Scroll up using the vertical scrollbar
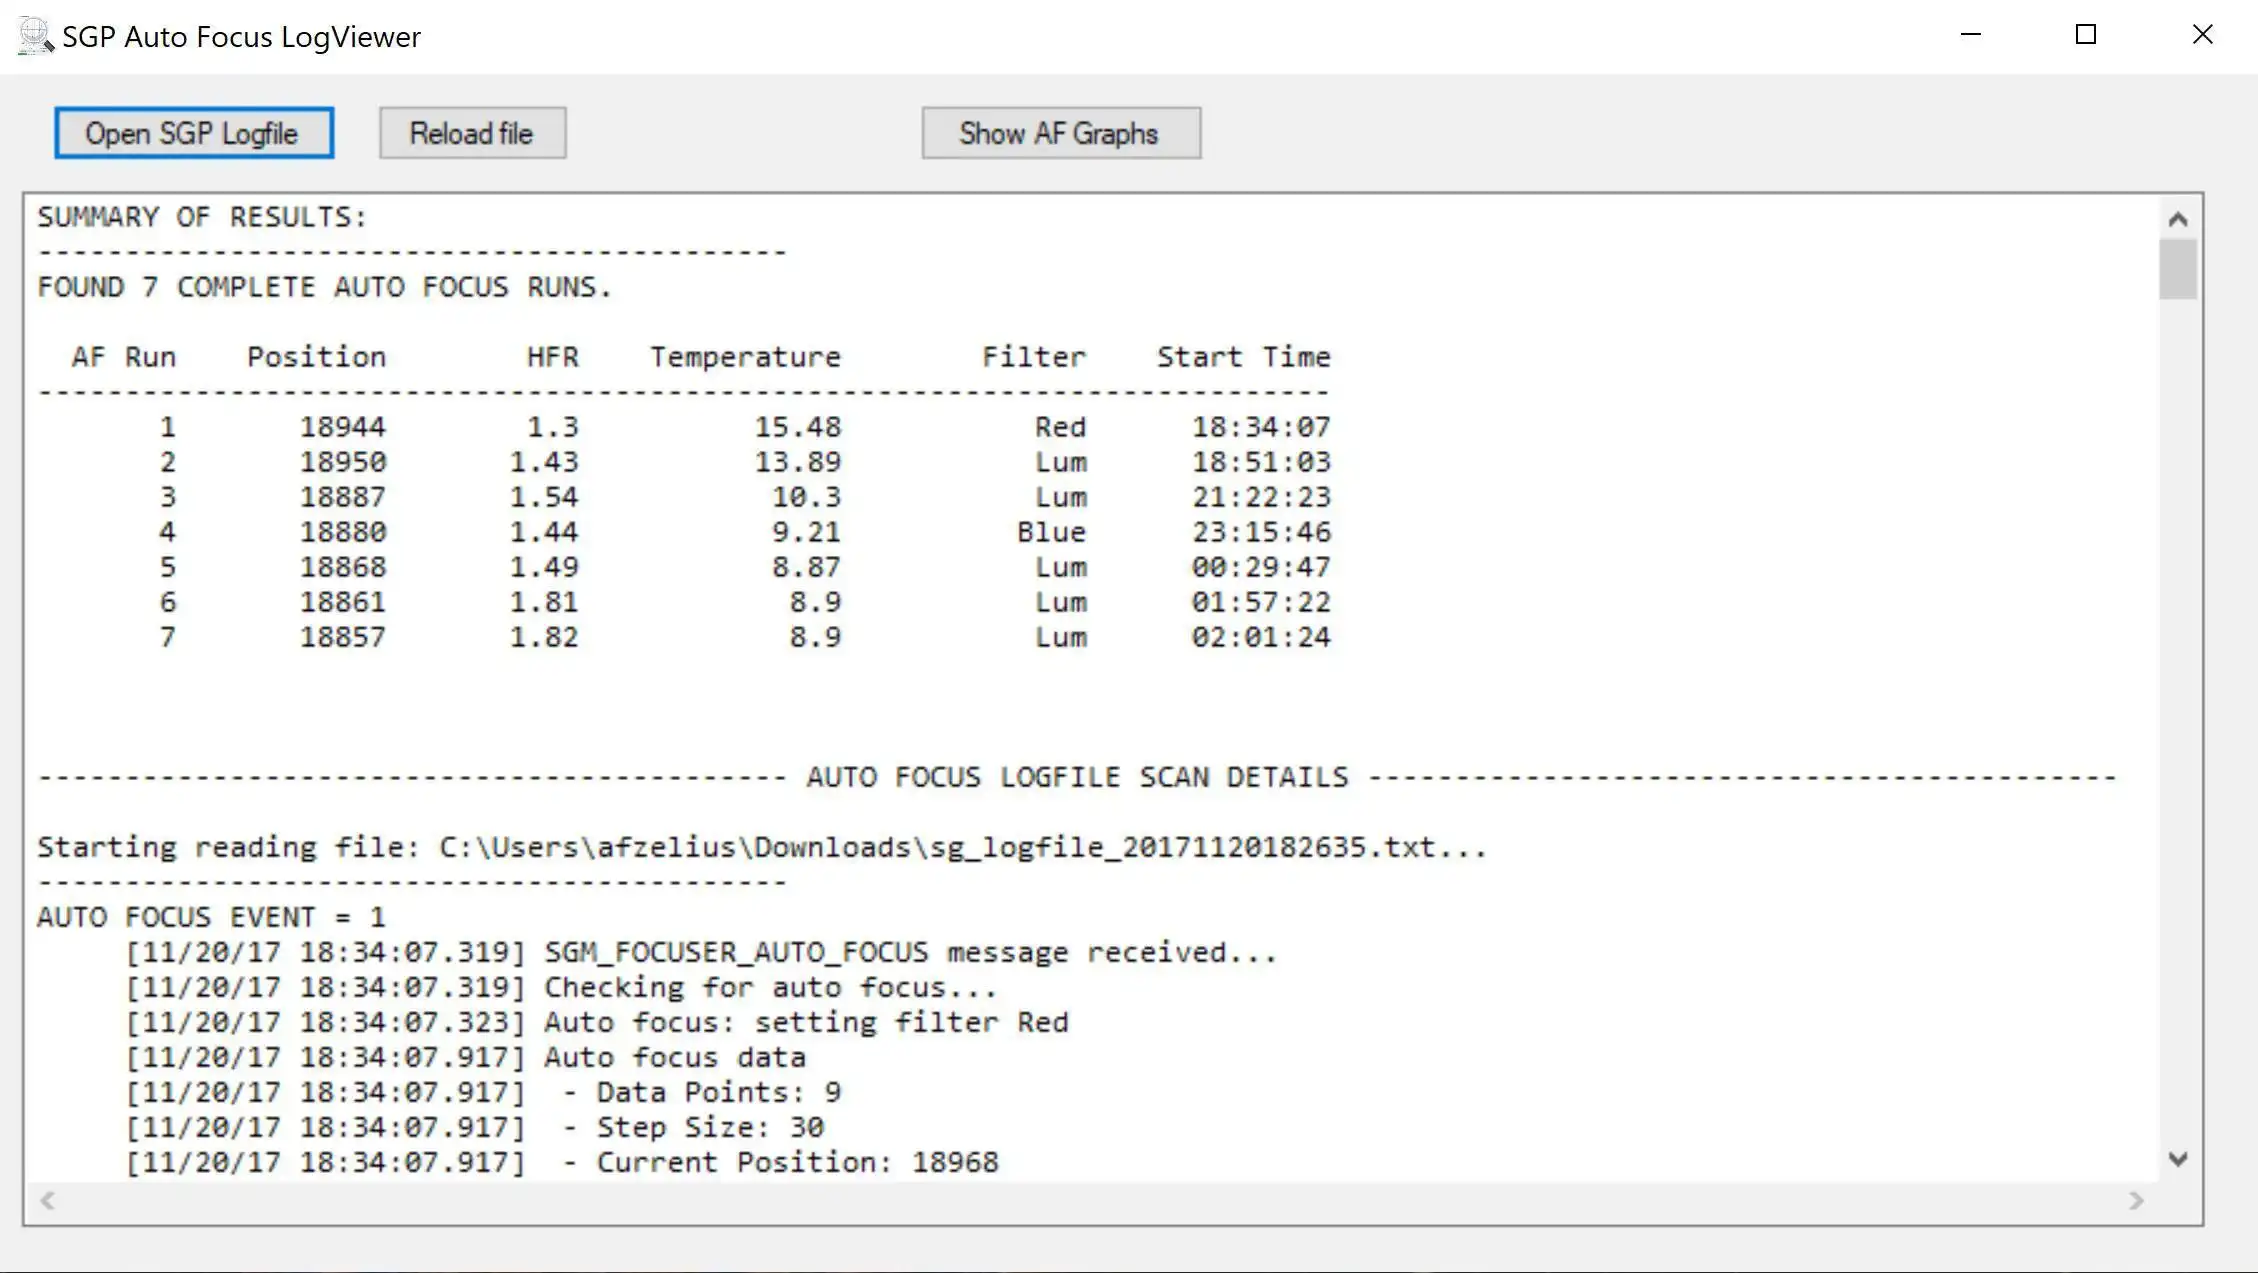This screenshot has height=1273, width=2258. tap(2184, 217)
